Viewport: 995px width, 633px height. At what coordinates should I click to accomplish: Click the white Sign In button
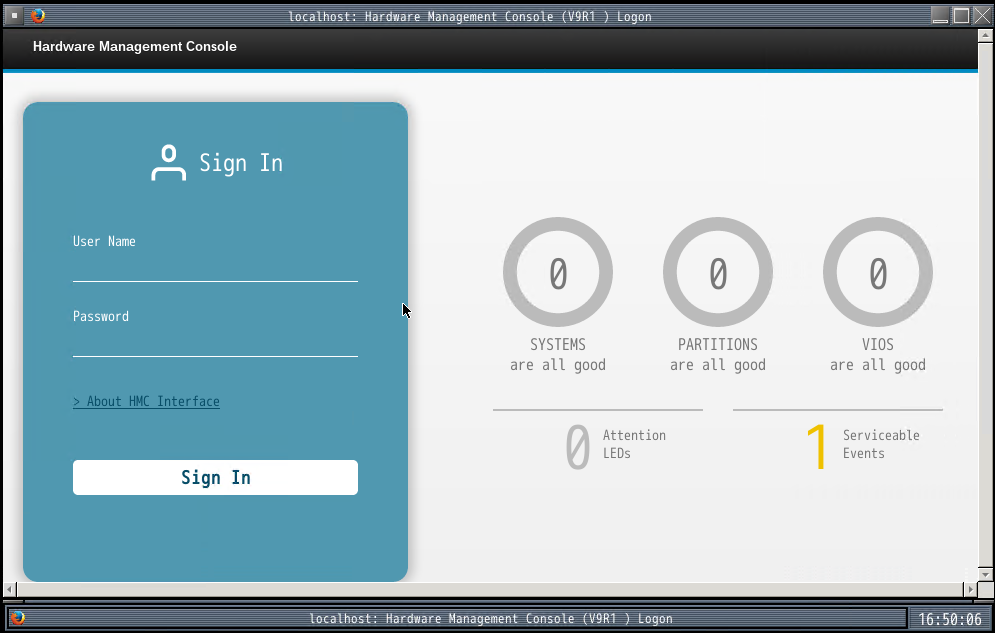click(x=215, y=478)
